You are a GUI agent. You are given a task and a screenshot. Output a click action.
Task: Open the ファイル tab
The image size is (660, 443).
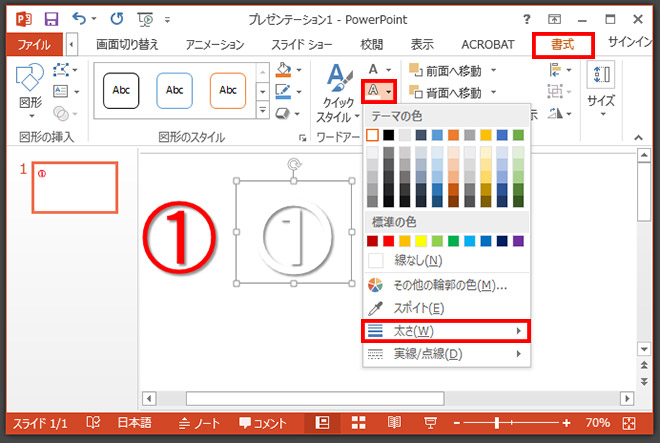pos(34,44)
